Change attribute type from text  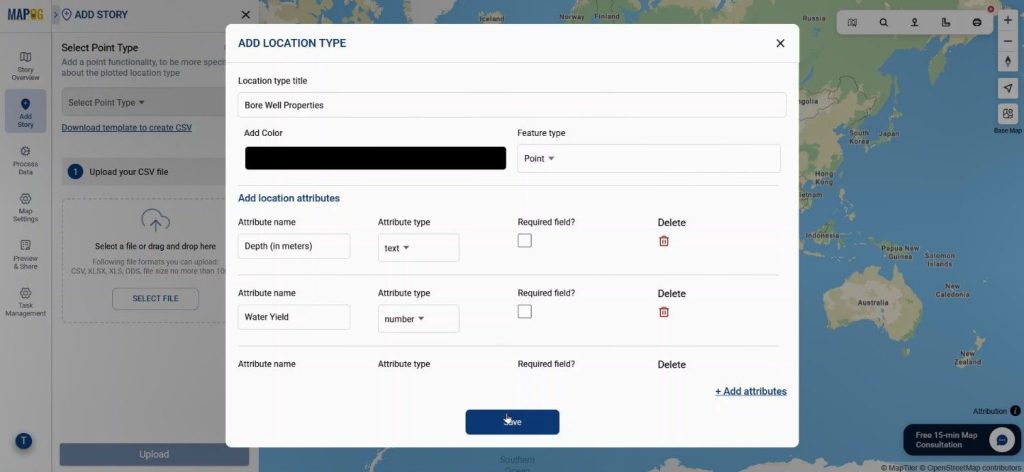[418, 248]
